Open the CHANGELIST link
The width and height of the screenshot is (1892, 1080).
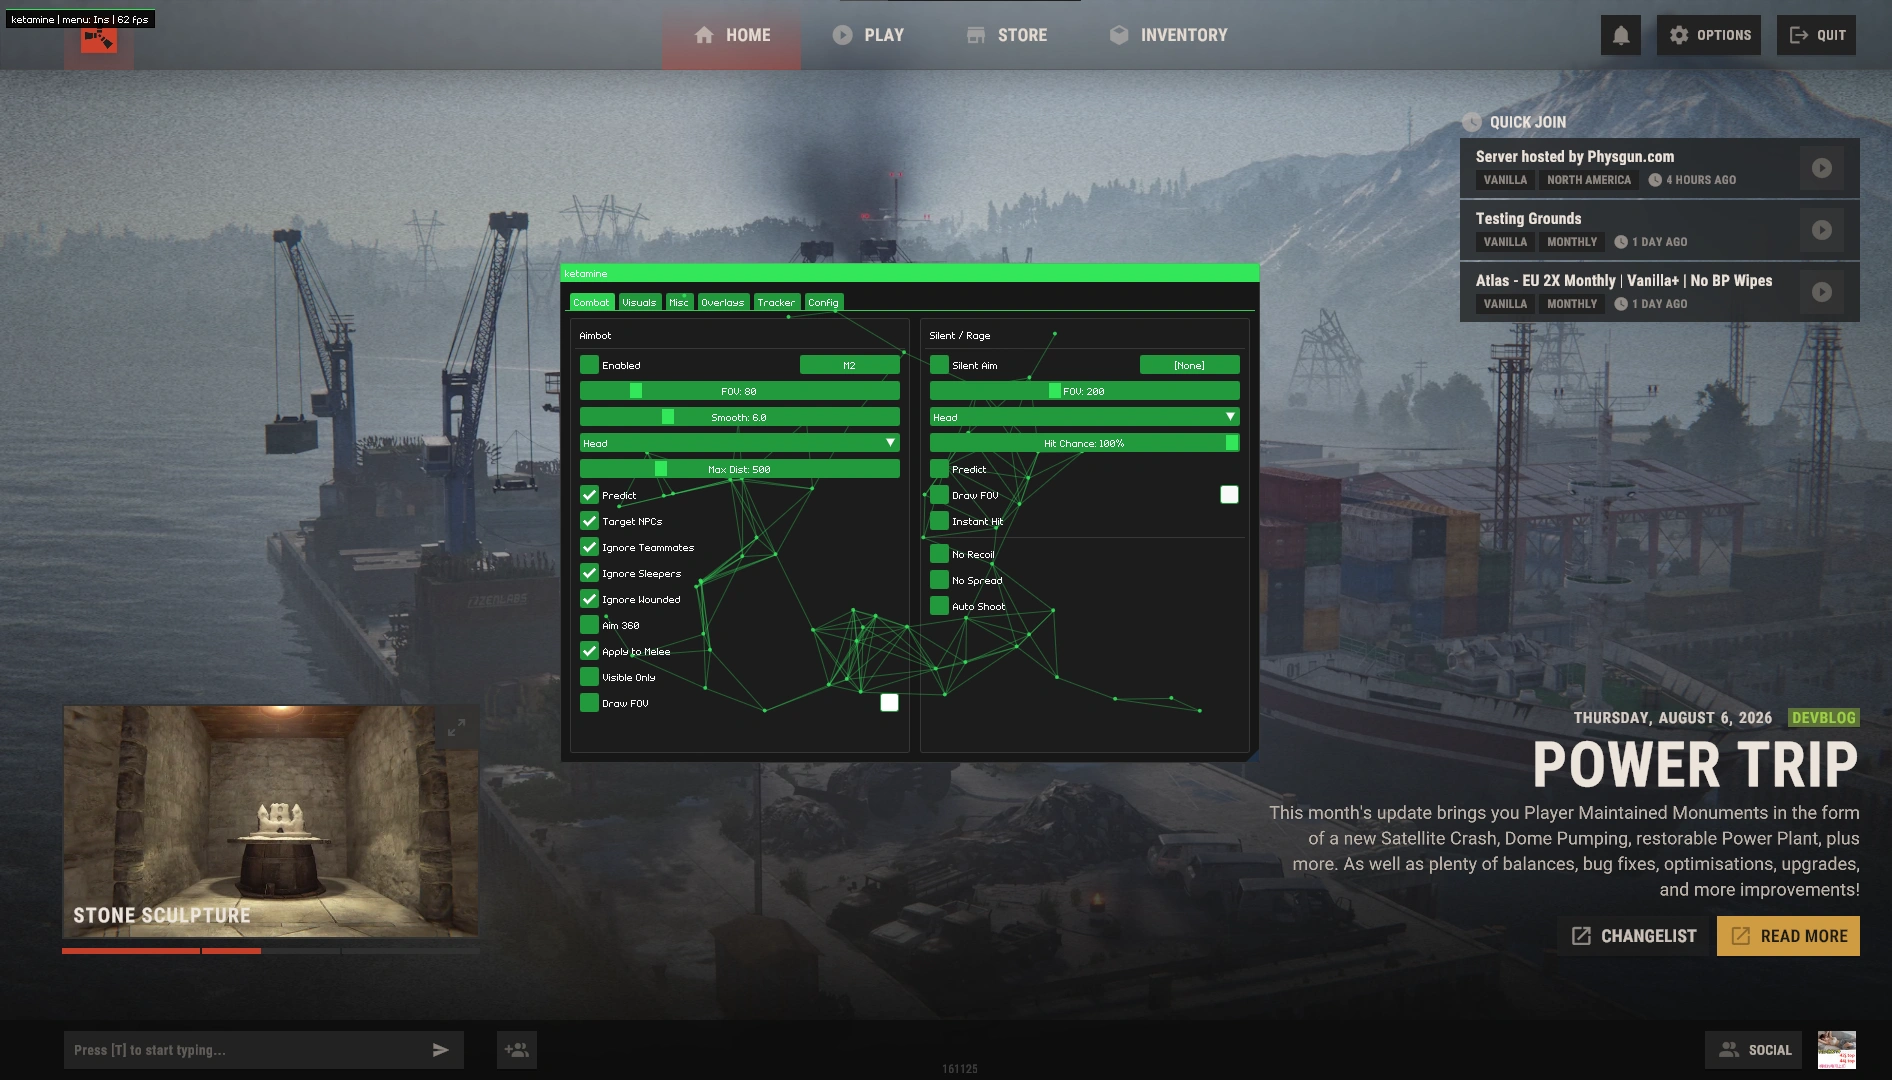(1634, 936)
